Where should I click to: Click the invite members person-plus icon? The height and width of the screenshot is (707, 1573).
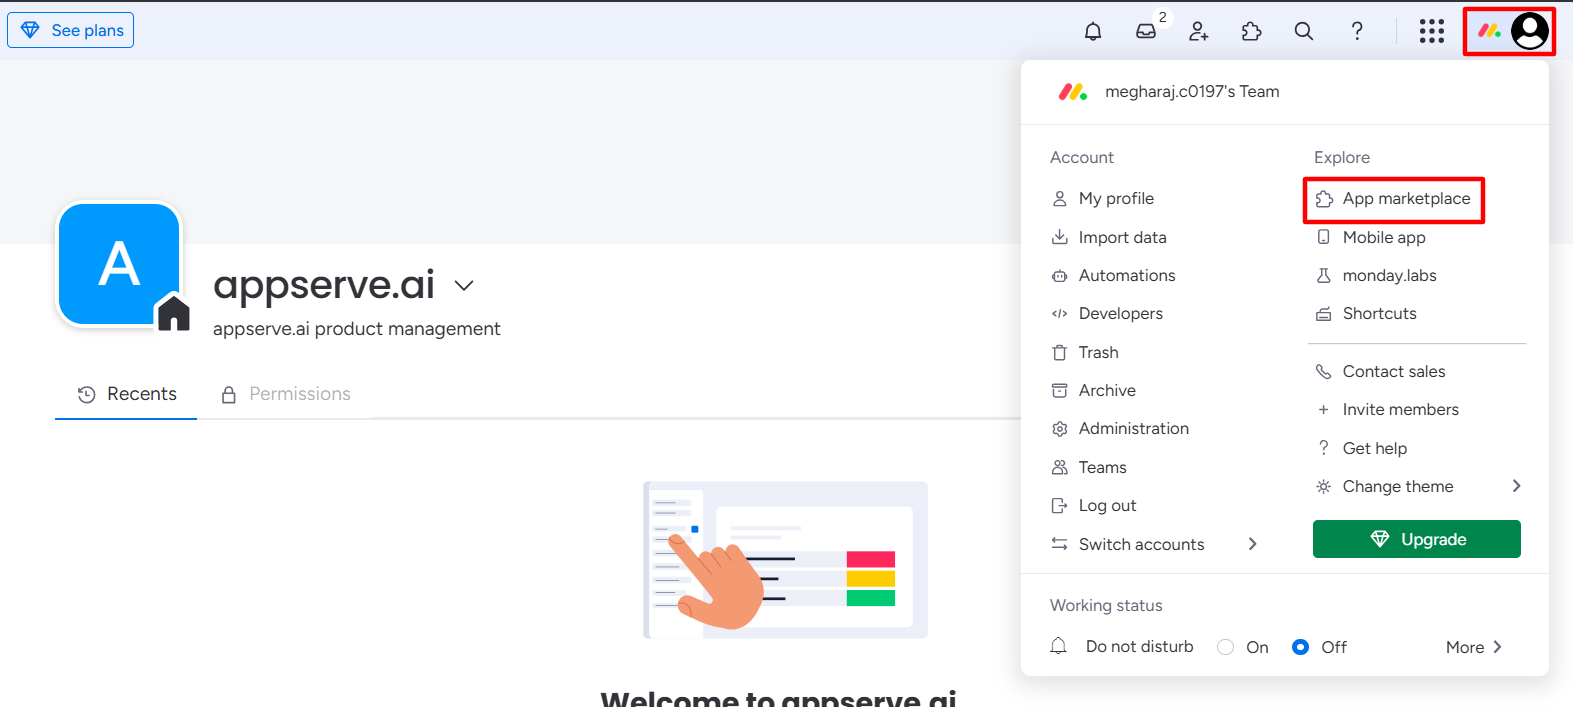tap(1198, 31)
